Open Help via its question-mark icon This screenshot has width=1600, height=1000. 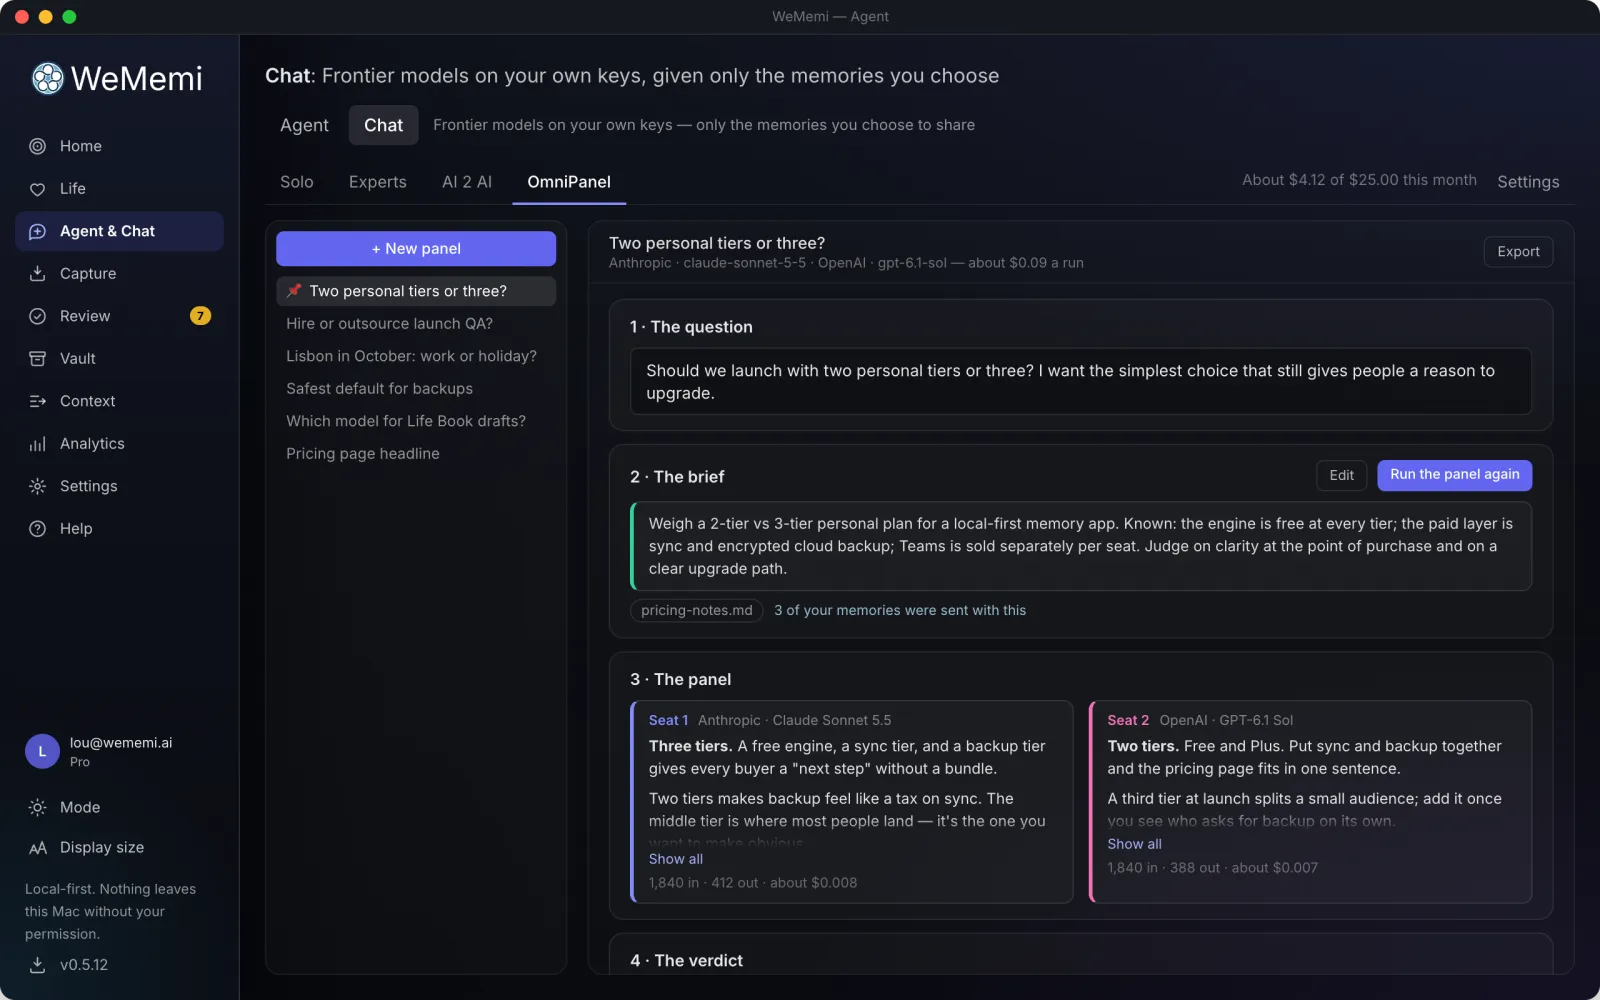[38, 529]
